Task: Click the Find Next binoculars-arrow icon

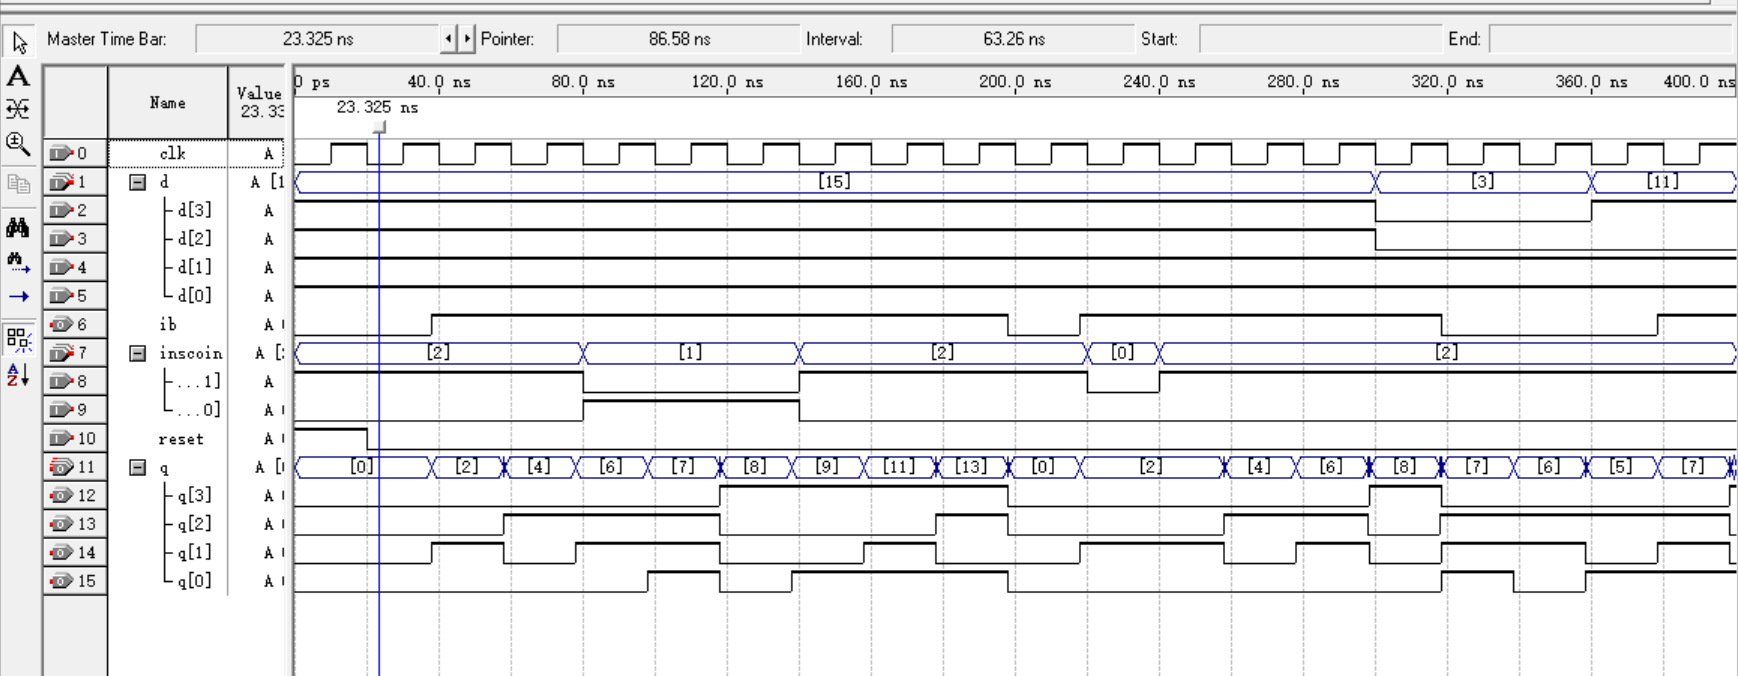Action: pyautogui.click(x=18, y=262)
